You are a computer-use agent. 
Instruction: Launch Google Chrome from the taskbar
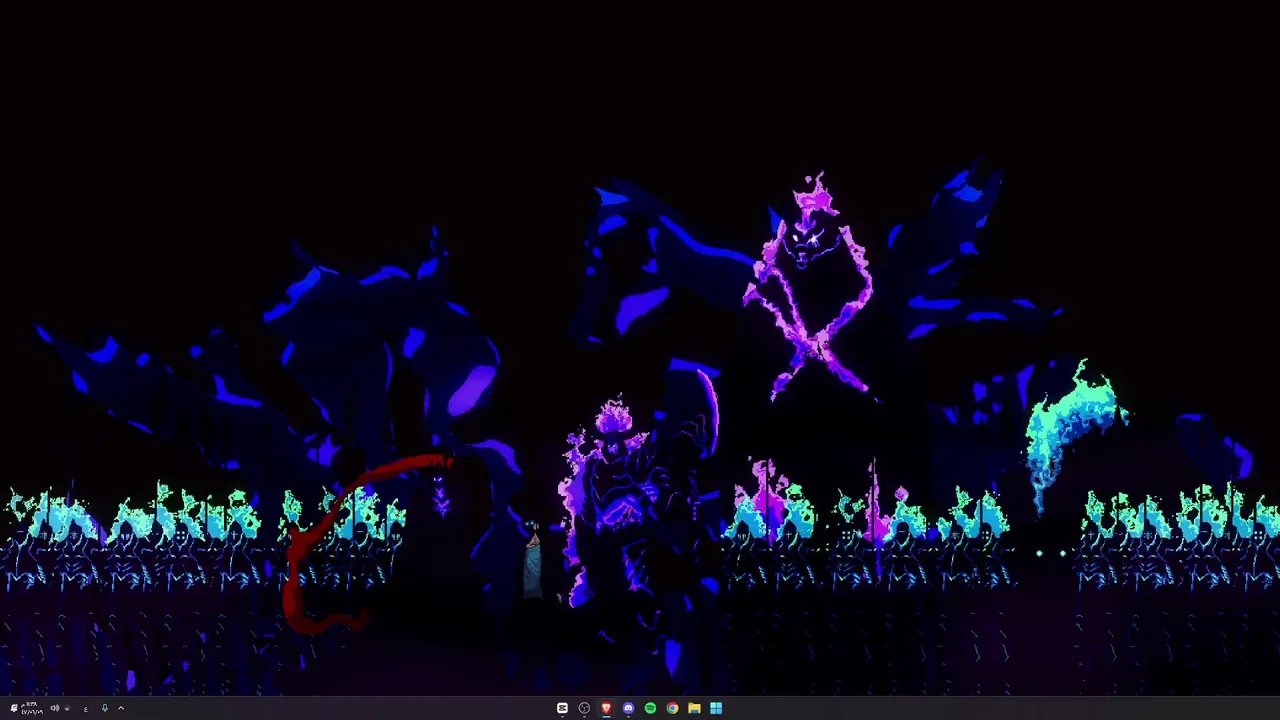(672, 708)
